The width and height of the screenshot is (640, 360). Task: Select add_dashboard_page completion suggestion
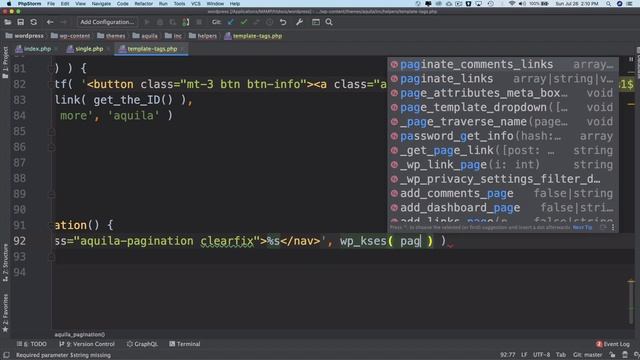click(x=503, y=208)
